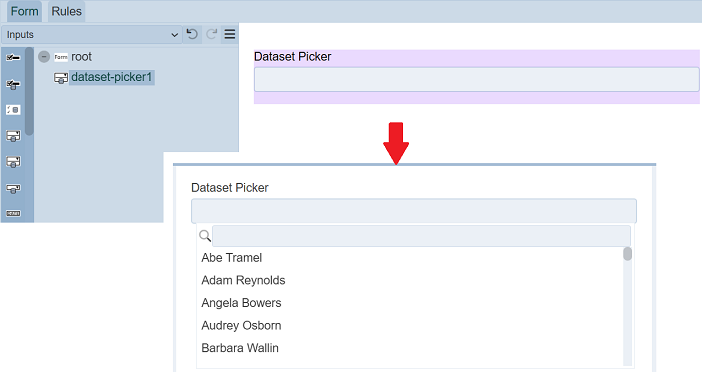Open the hamburger menu icon
Image resolution: width=702 pixels, height=372 pixels.
coord(230,34)
